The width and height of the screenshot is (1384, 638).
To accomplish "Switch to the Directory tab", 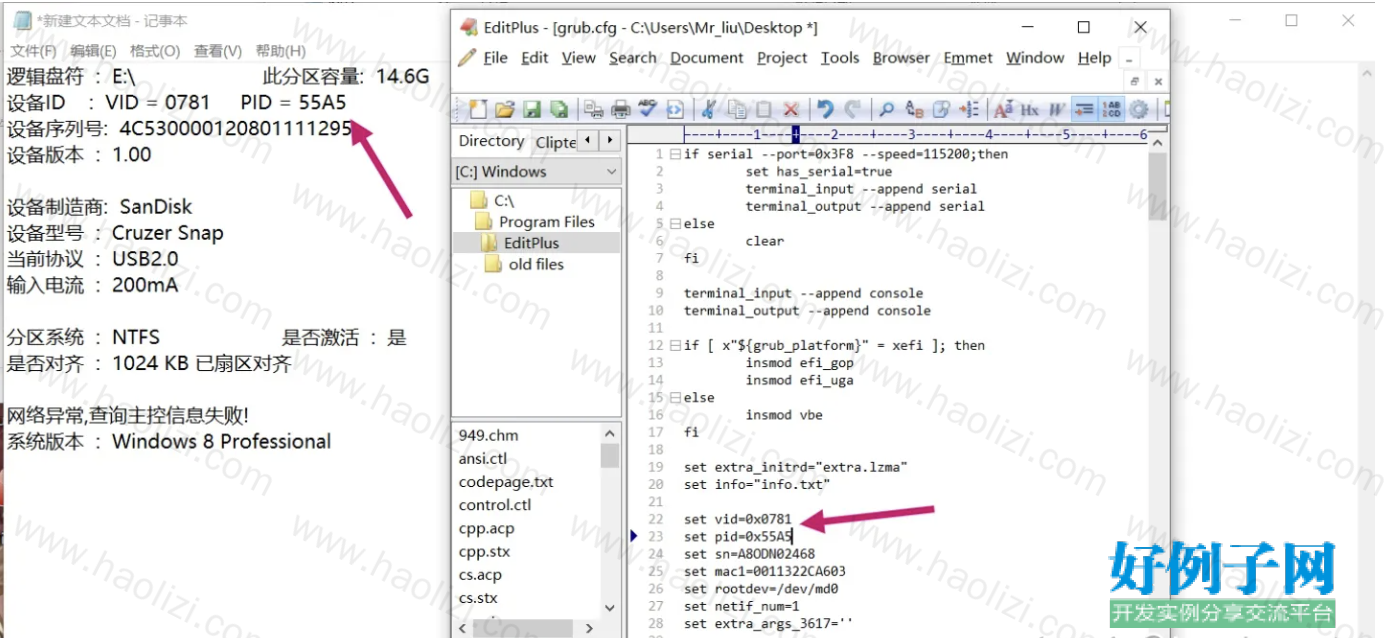I will [491, 141].
